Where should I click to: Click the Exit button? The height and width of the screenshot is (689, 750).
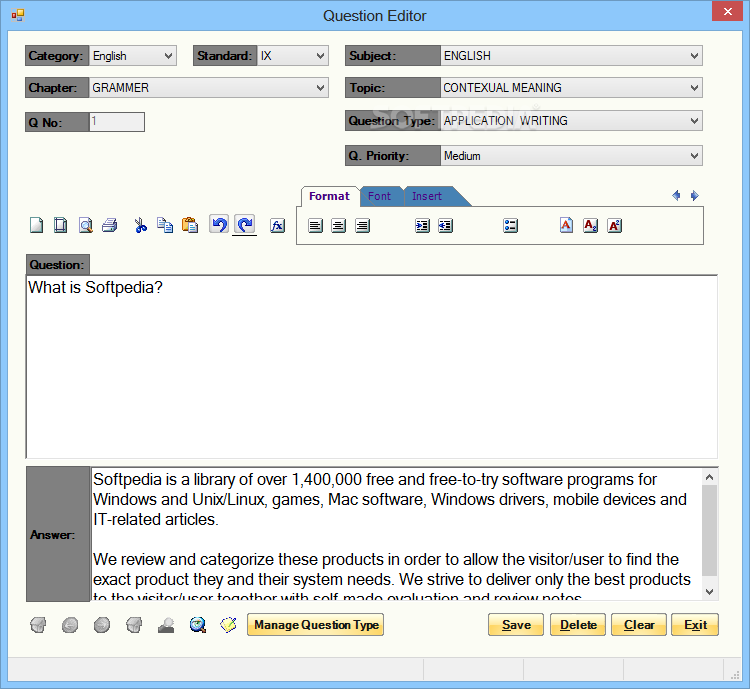pyautogui.click(x=695, y=625)
